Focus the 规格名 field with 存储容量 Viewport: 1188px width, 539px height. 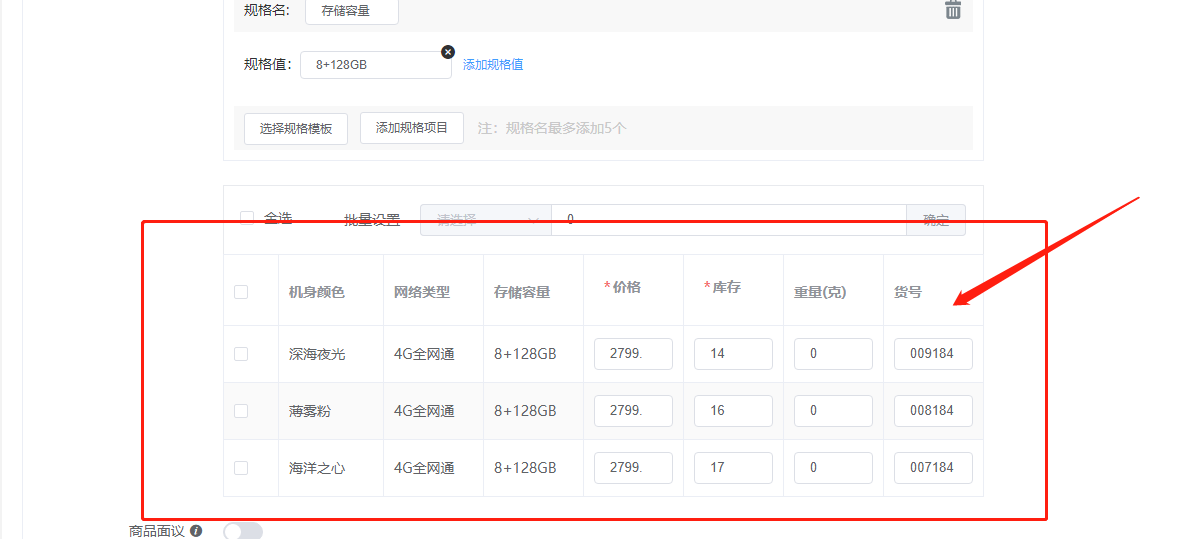point(352,11)
